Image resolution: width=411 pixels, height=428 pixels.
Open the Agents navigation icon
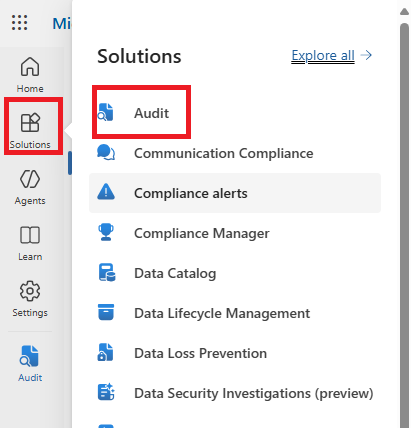click(x=30, y=179)
